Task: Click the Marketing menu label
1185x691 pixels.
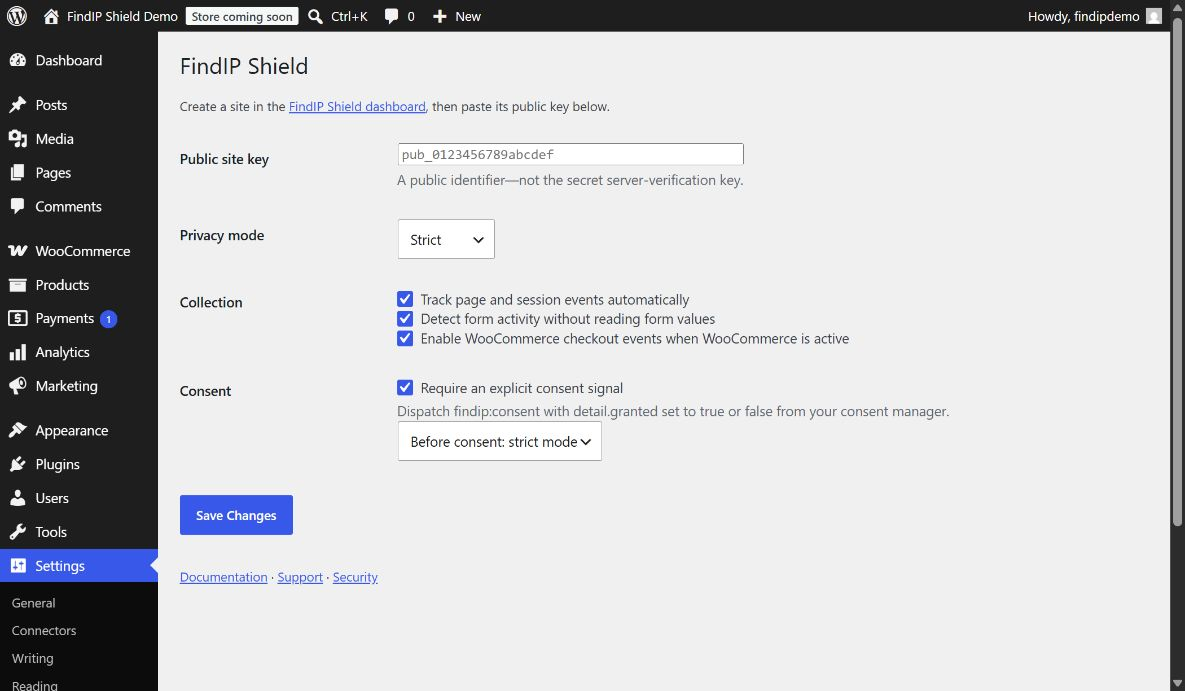Action: pyautogui.click(x=67, y=386)
